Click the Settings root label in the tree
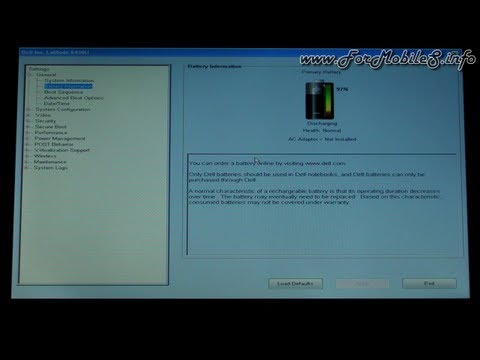Screen dimensions: 480x360 (x=39, y=69)
